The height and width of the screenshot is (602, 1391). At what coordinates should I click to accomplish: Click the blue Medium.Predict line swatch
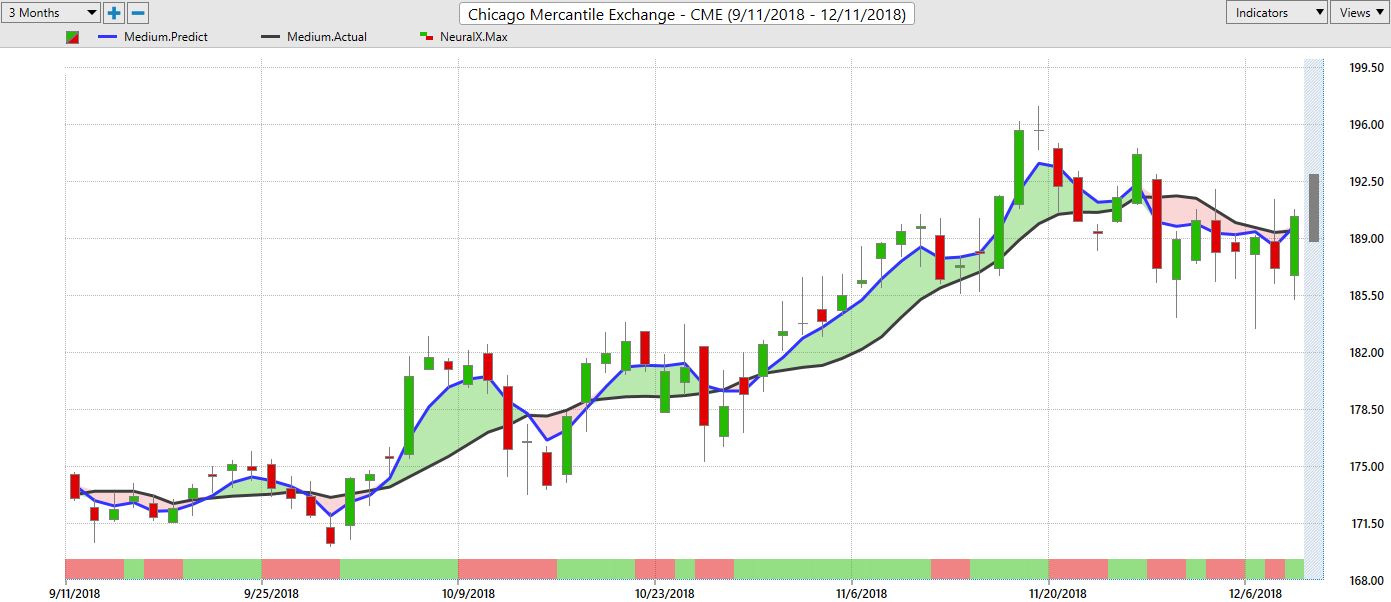pos(108,37)
